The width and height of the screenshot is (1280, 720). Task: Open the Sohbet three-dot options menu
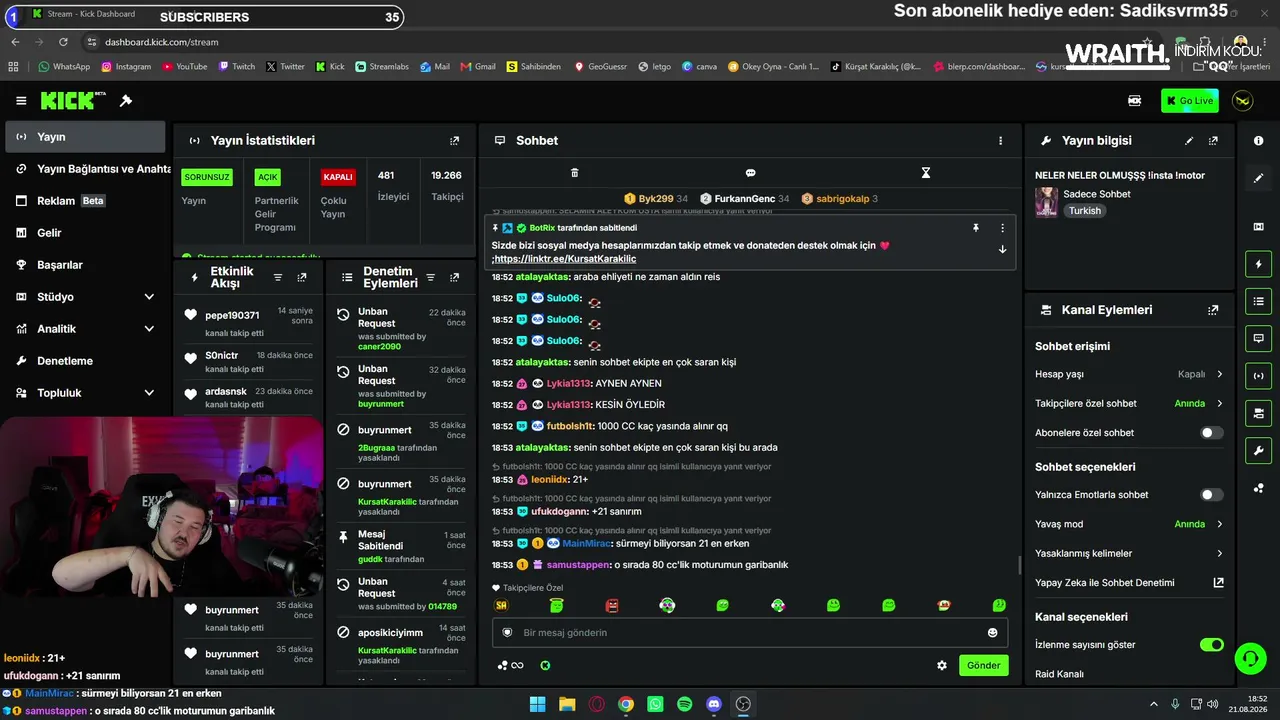1000,141
